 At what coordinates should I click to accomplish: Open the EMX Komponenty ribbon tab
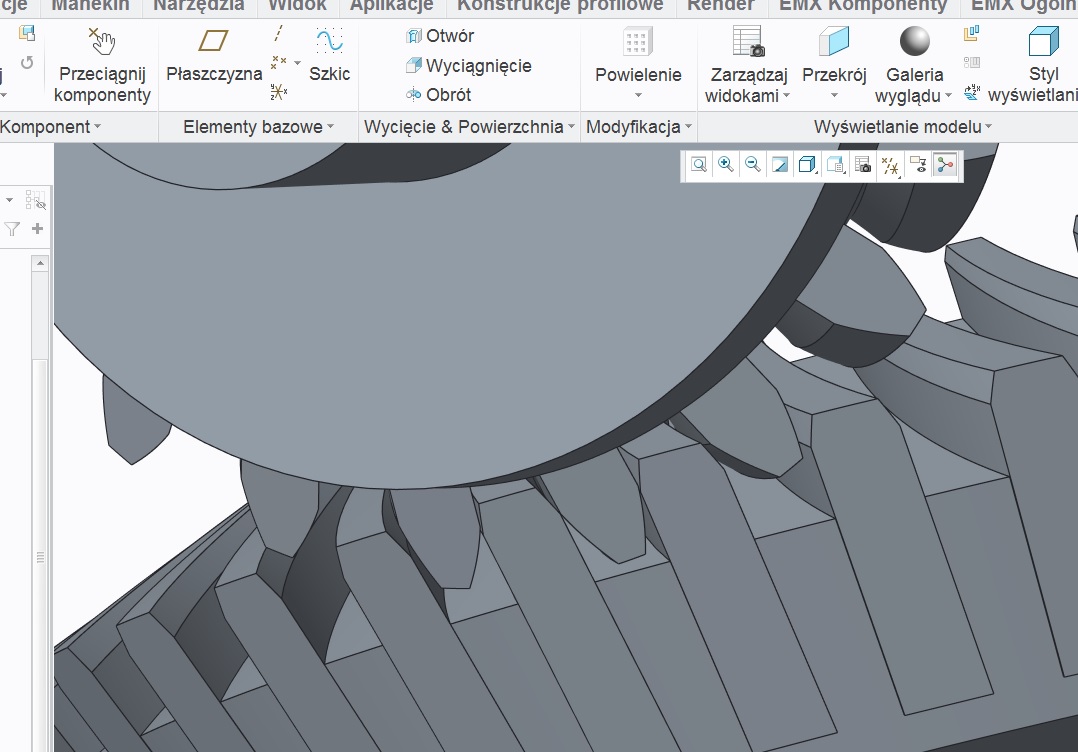tap(863, 6)
